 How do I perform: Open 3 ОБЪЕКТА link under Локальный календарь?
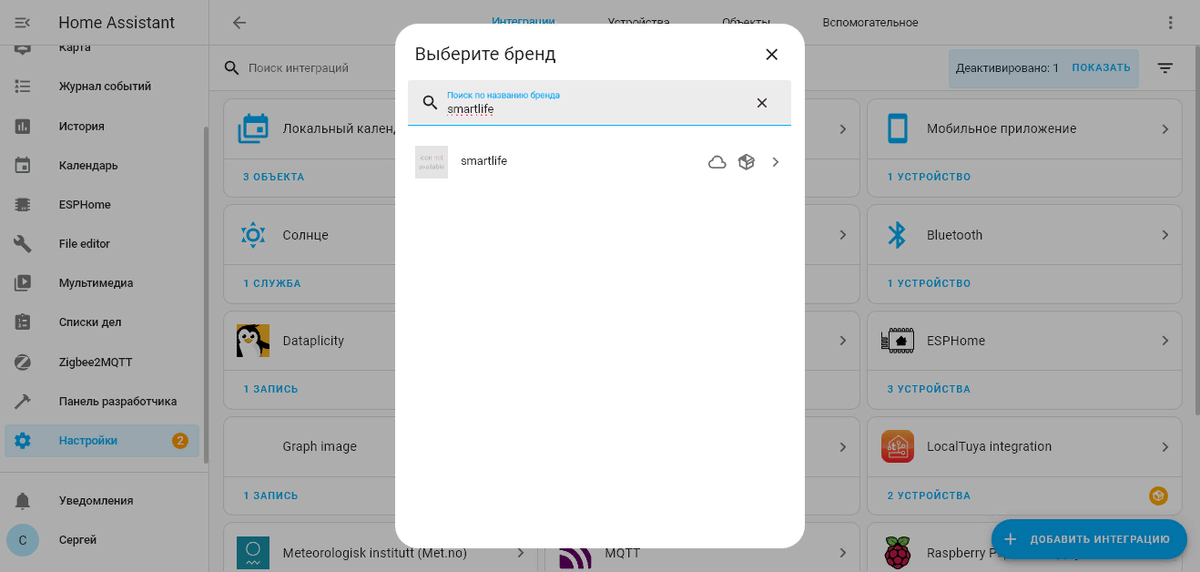tap(273, 177)
